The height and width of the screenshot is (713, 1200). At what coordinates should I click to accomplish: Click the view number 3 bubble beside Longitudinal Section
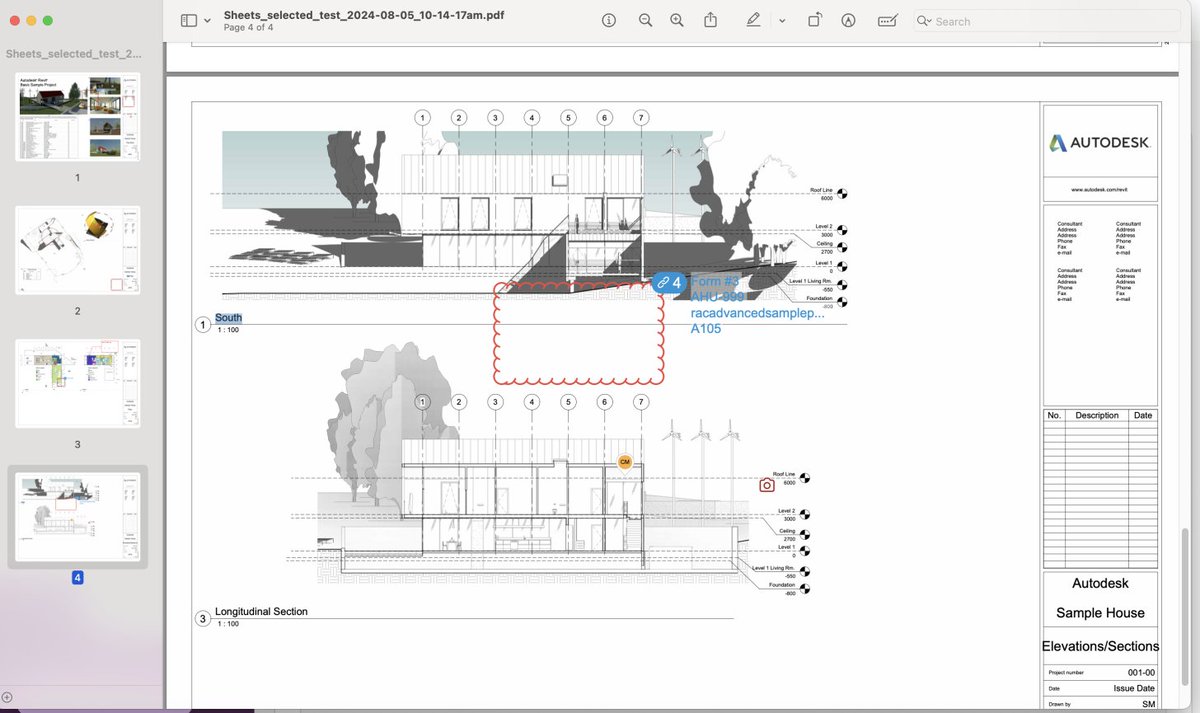[x=203, y=619]
